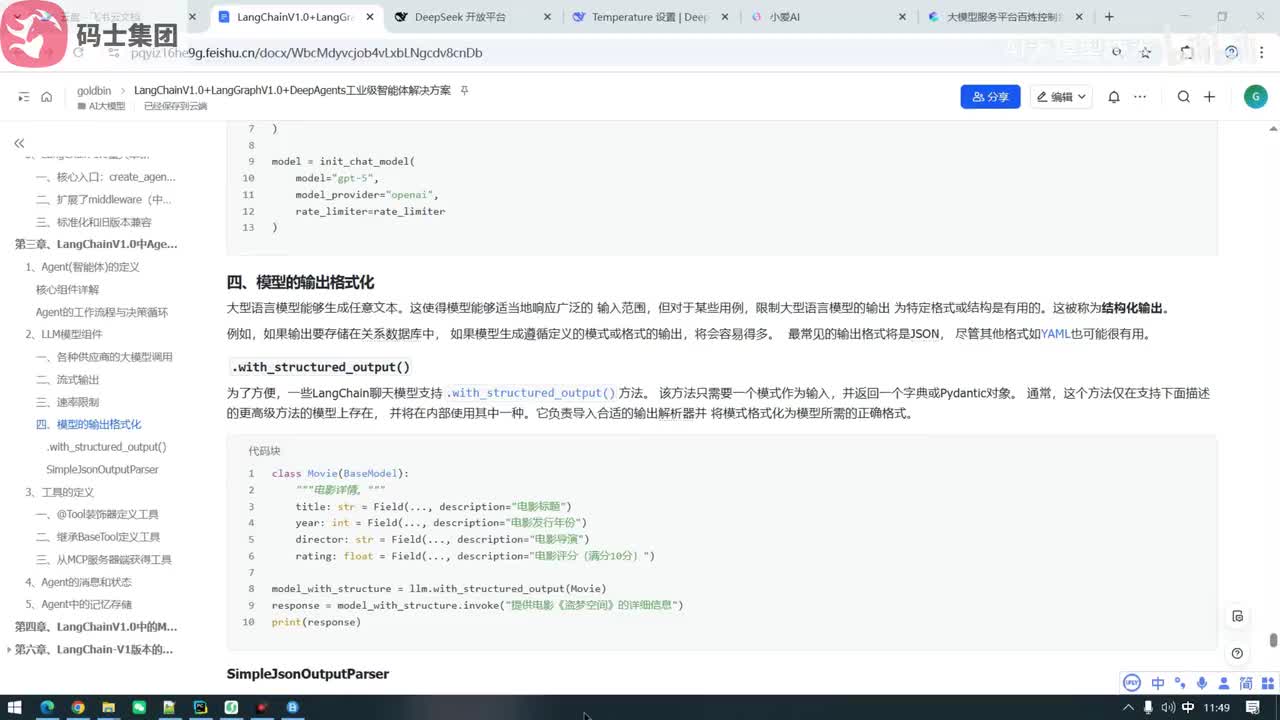This screenshot has width=1280, height=720.
Task: Open WeChat icon in the taskbar
Action: 139,707
